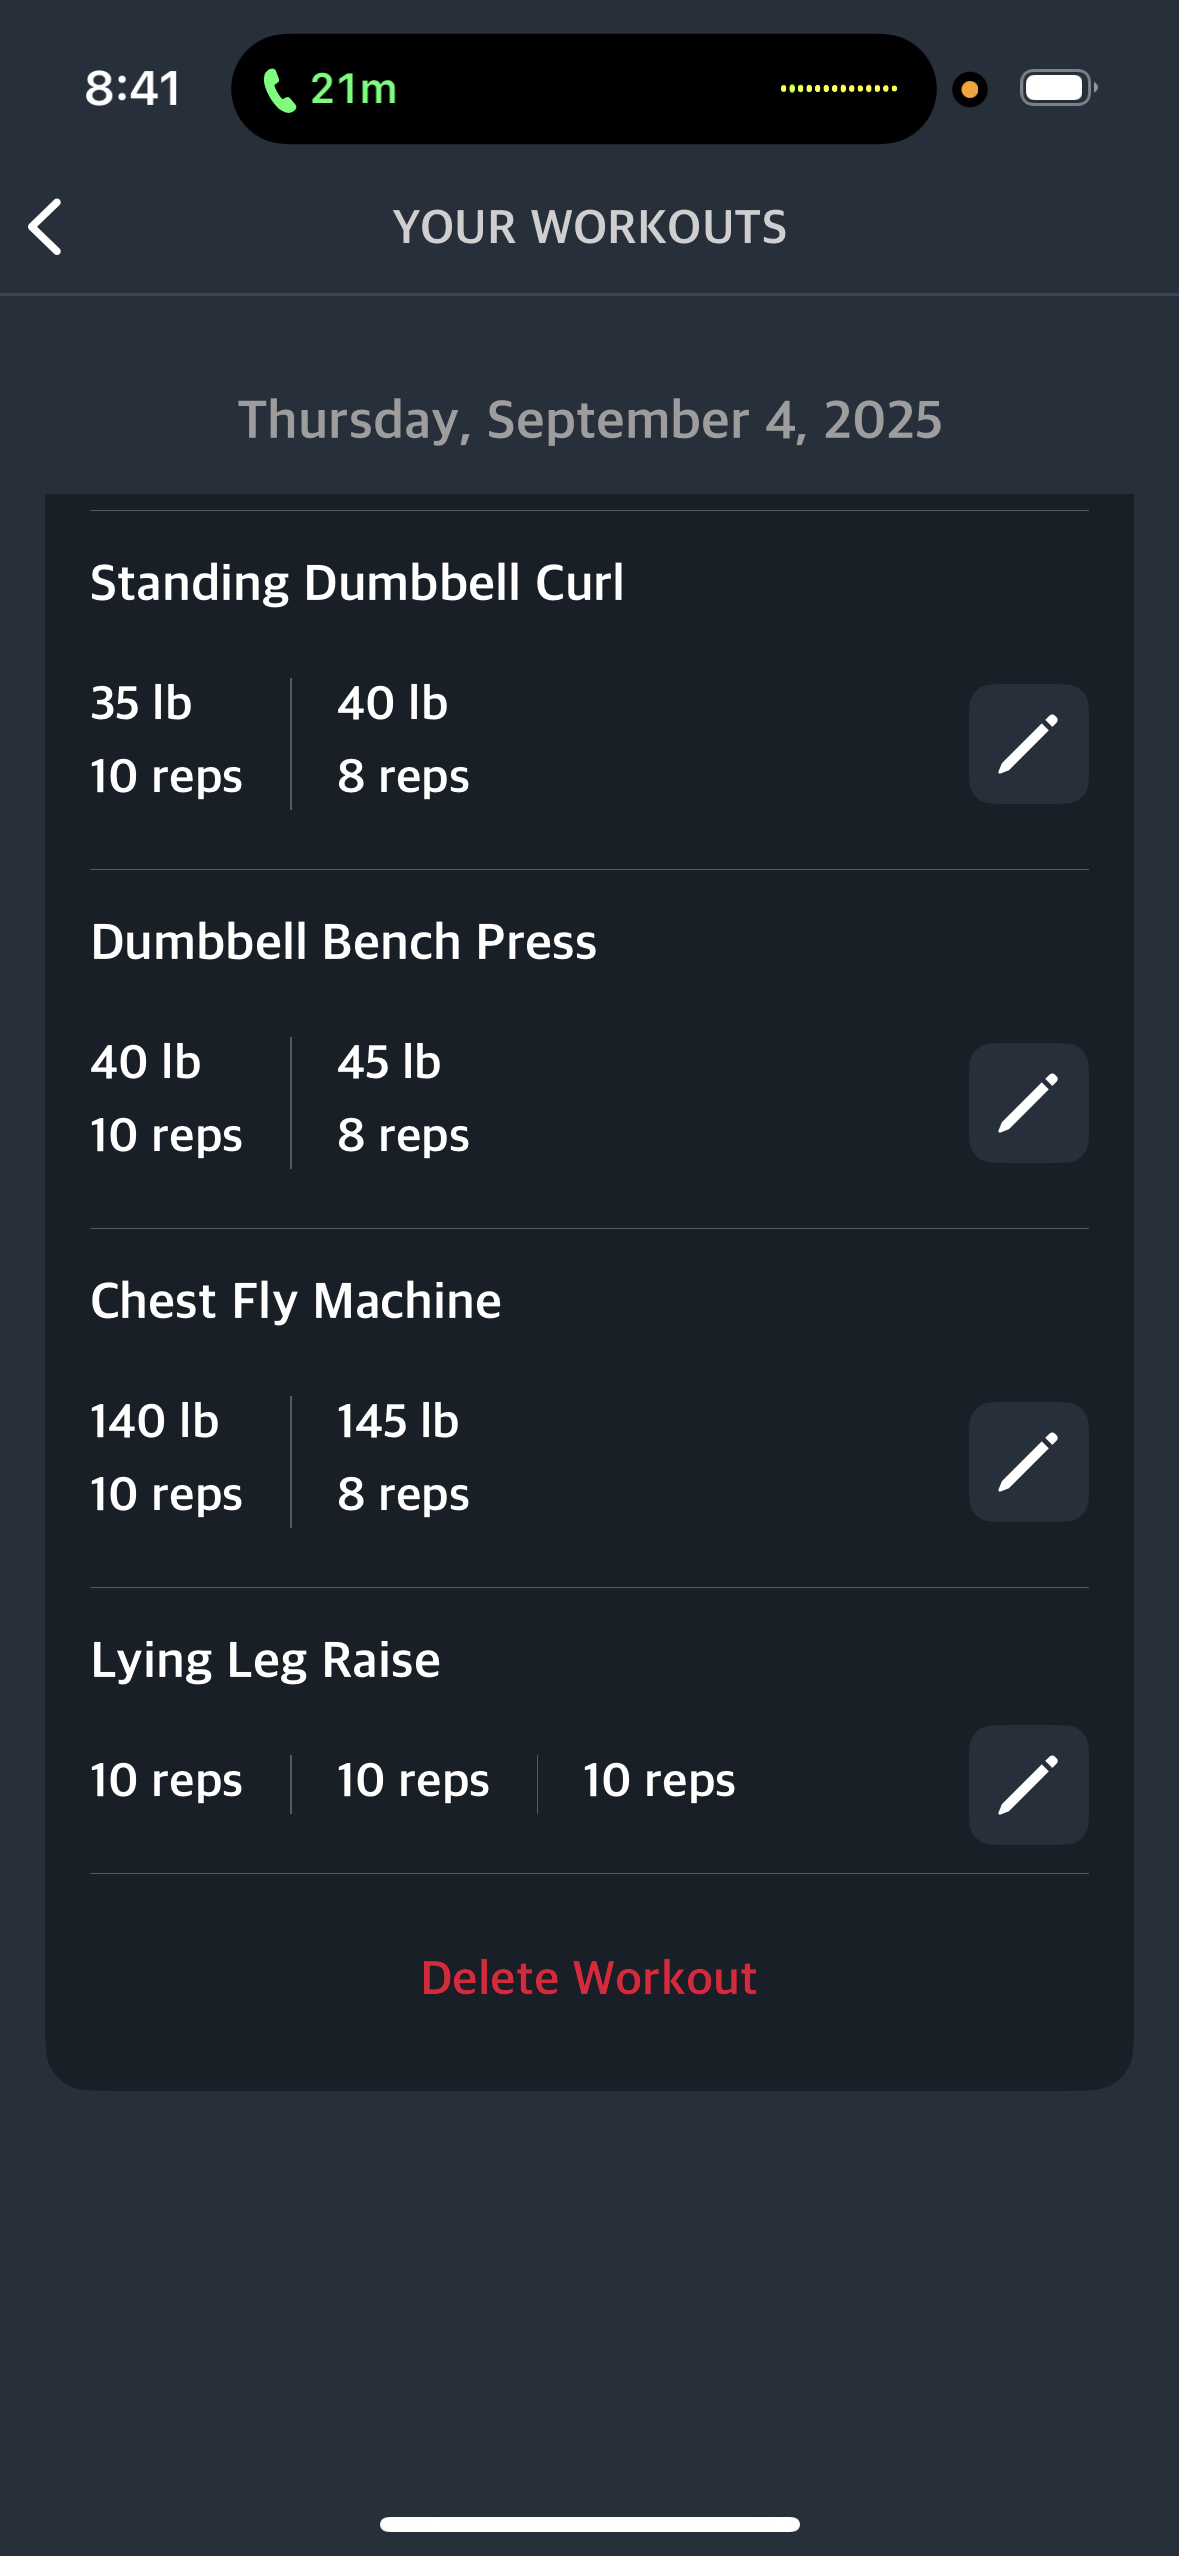Select the Standing Dumbbell Curl title
Screen dimensions: 1179x2556
357,583
